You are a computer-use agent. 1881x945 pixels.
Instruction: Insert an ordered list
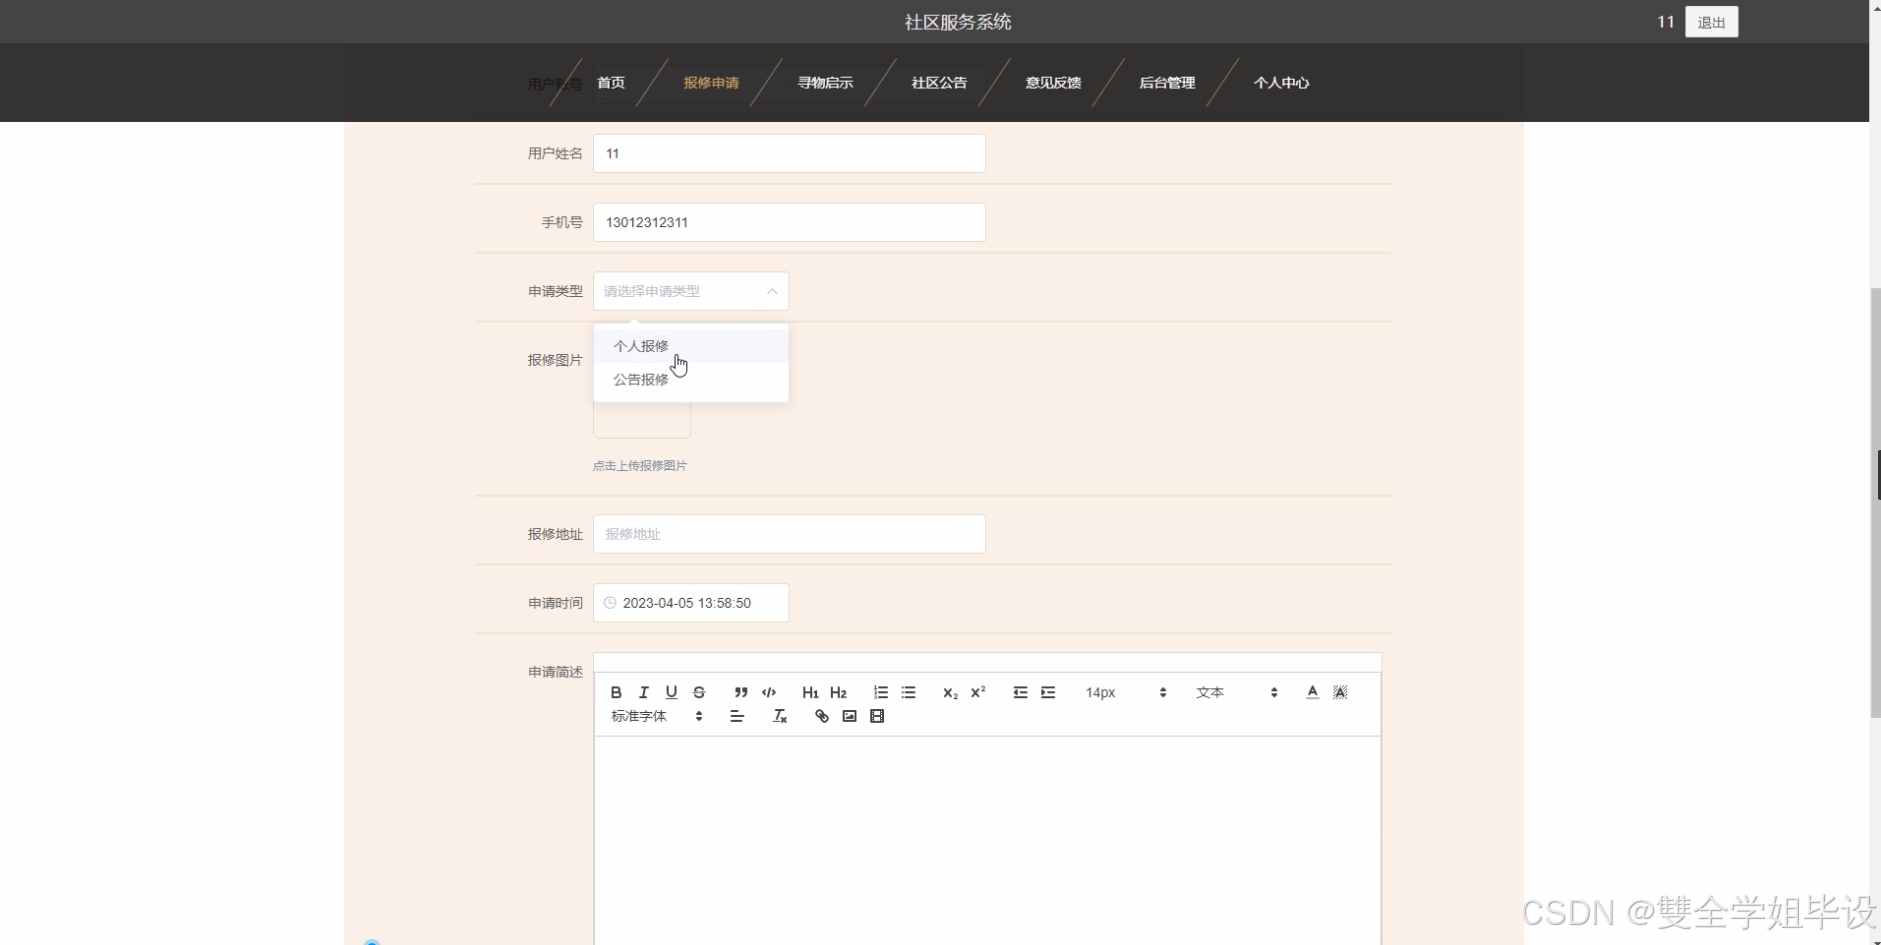click(x=880, y=692)
